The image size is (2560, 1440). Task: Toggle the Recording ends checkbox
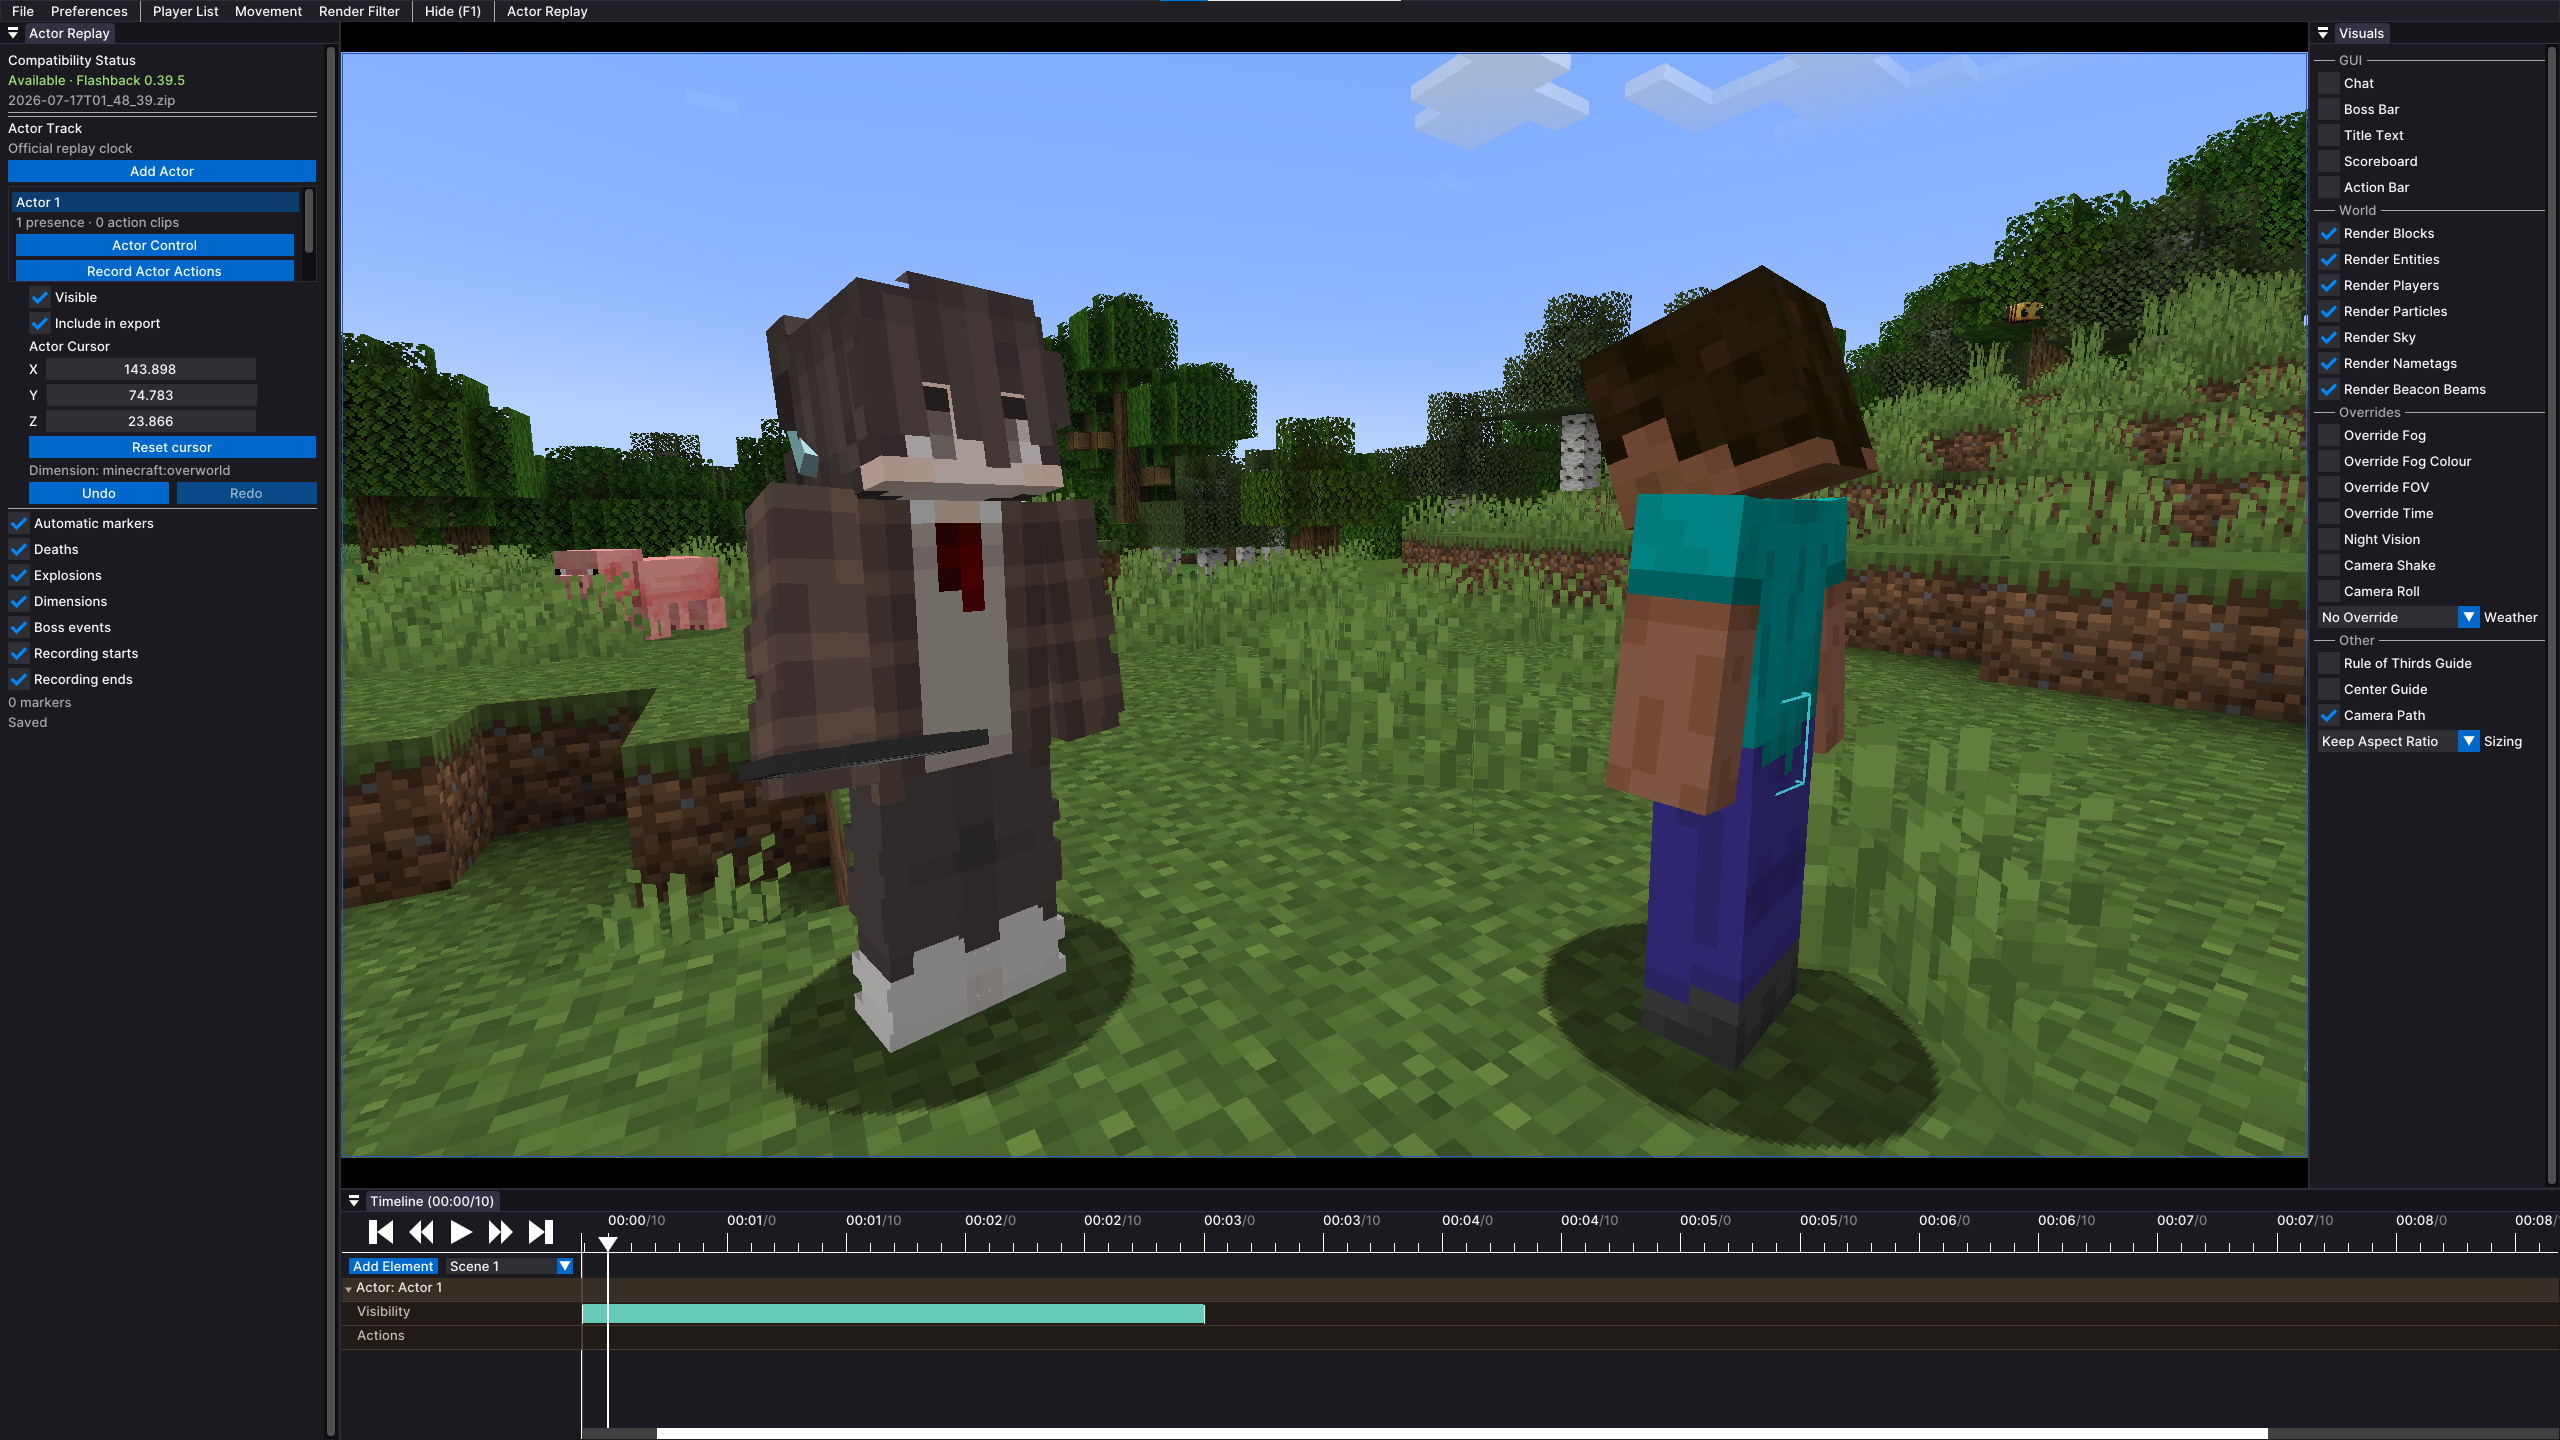[19, 679]
